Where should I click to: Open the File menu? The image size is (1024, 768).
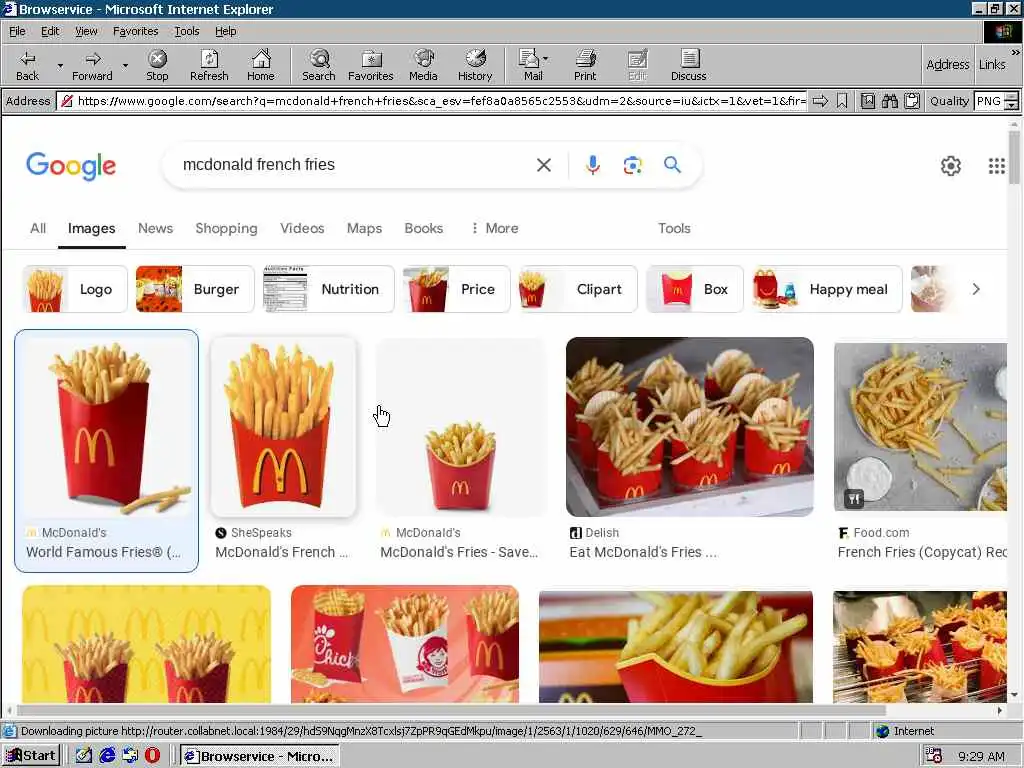click(17, 31)
